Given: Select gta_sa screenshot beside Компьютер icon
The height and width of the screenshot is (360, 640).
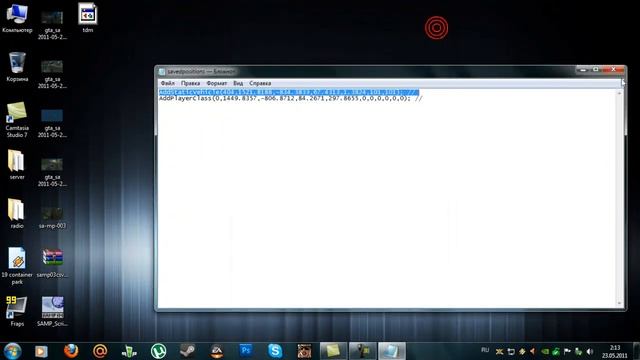Looking at the screenshot, I should pyautogui.click(x=52, y=25).
